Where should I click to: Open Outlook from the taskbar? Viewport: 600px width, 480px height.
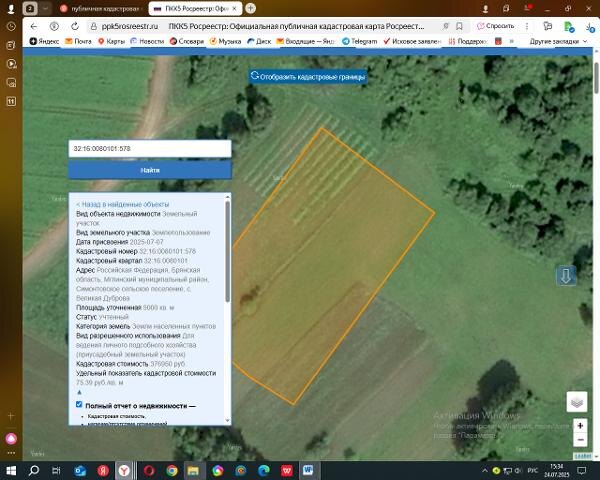tap(80, 470)
